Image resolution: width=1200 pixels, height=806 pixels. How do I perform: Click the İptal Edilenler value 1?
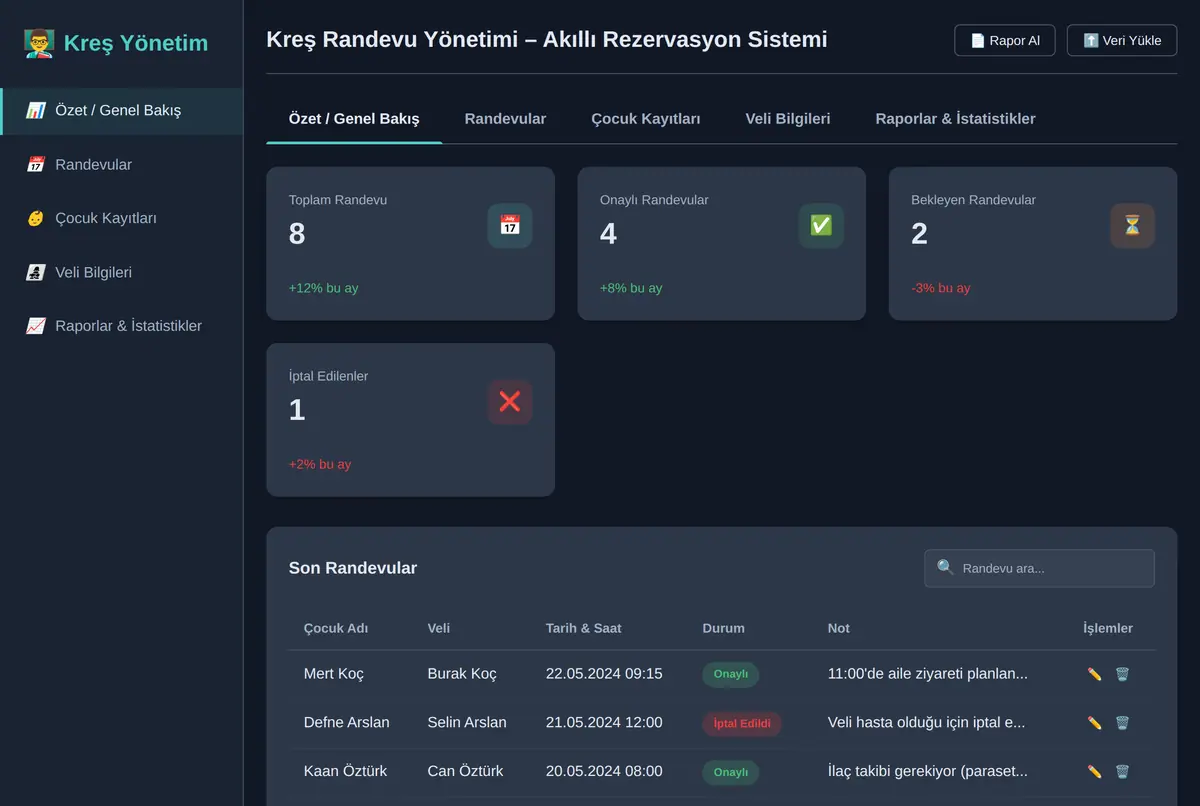click(x=297, y=410)
